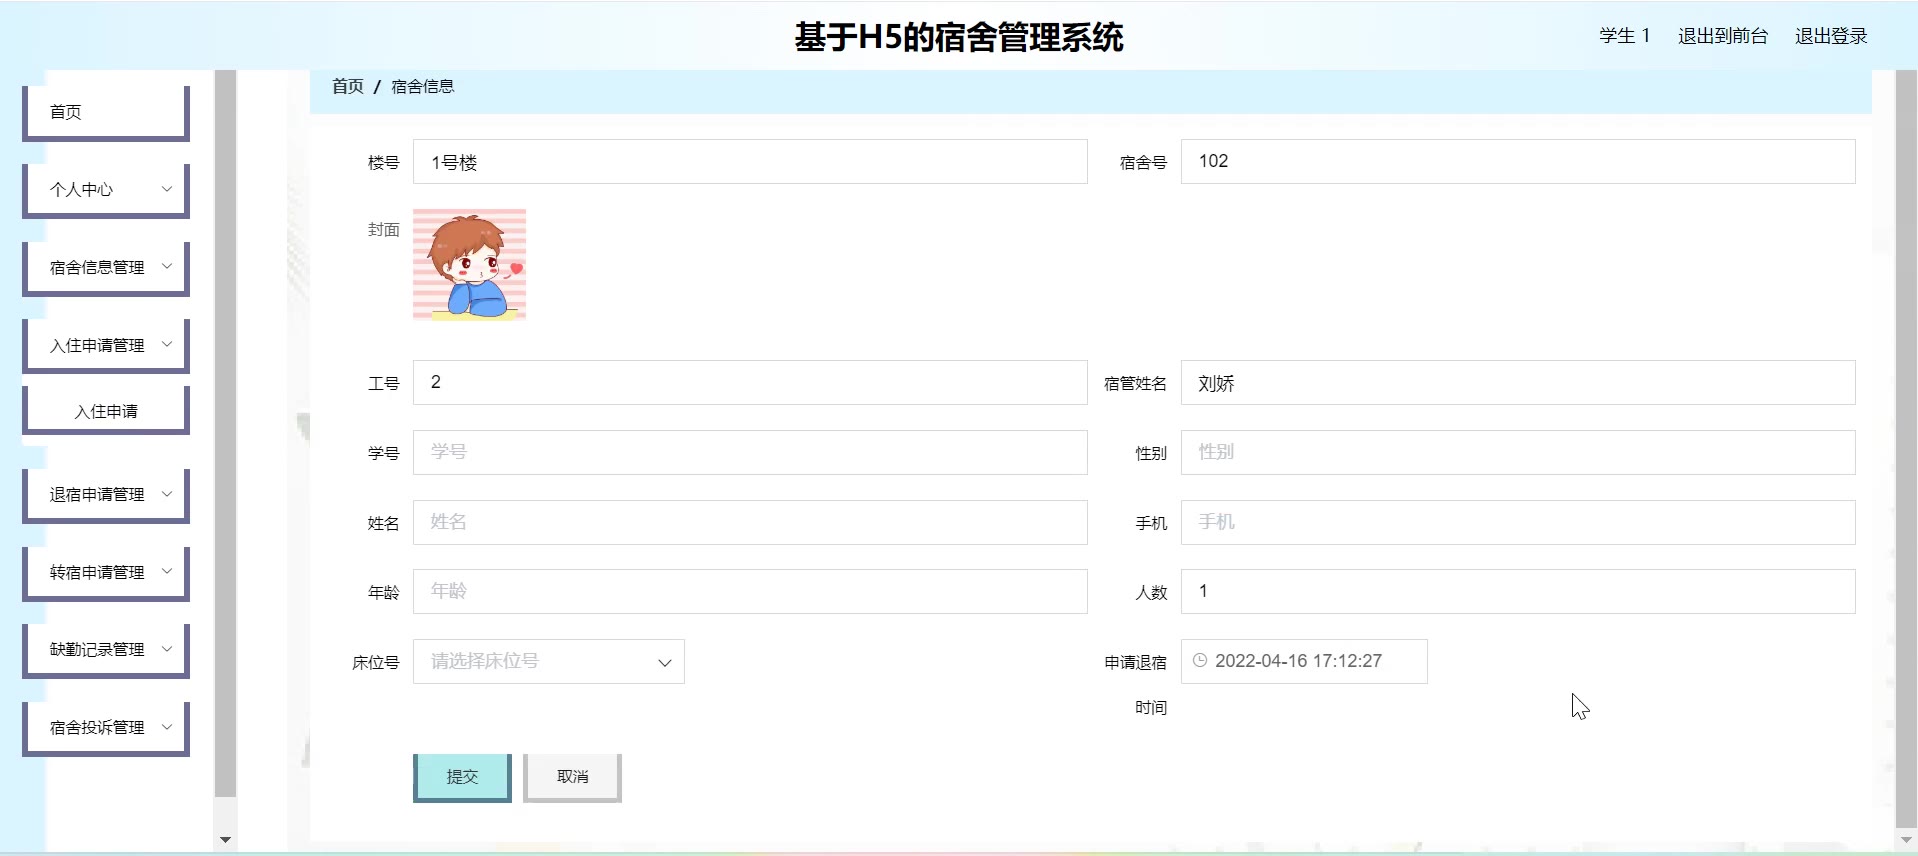Screen dimensions: 1918x856
Task: Click the 姓名 input field
Action: 750,522
